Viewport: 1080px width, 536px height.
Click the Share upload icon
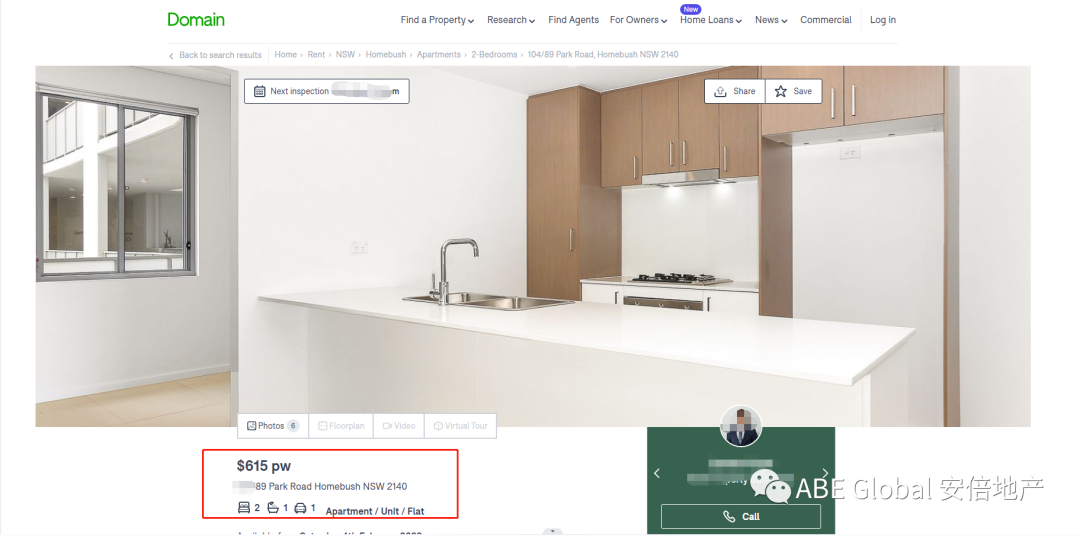(720, 91)
